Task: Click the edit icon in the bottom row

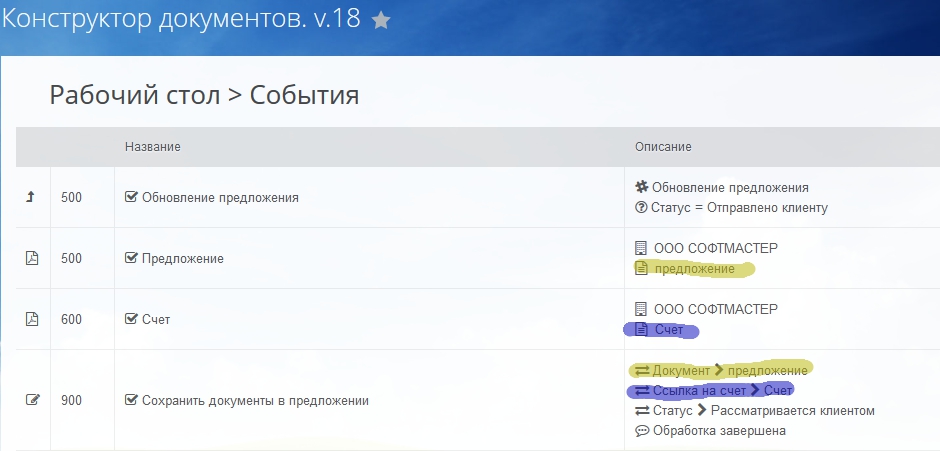Action: (31, 401)
